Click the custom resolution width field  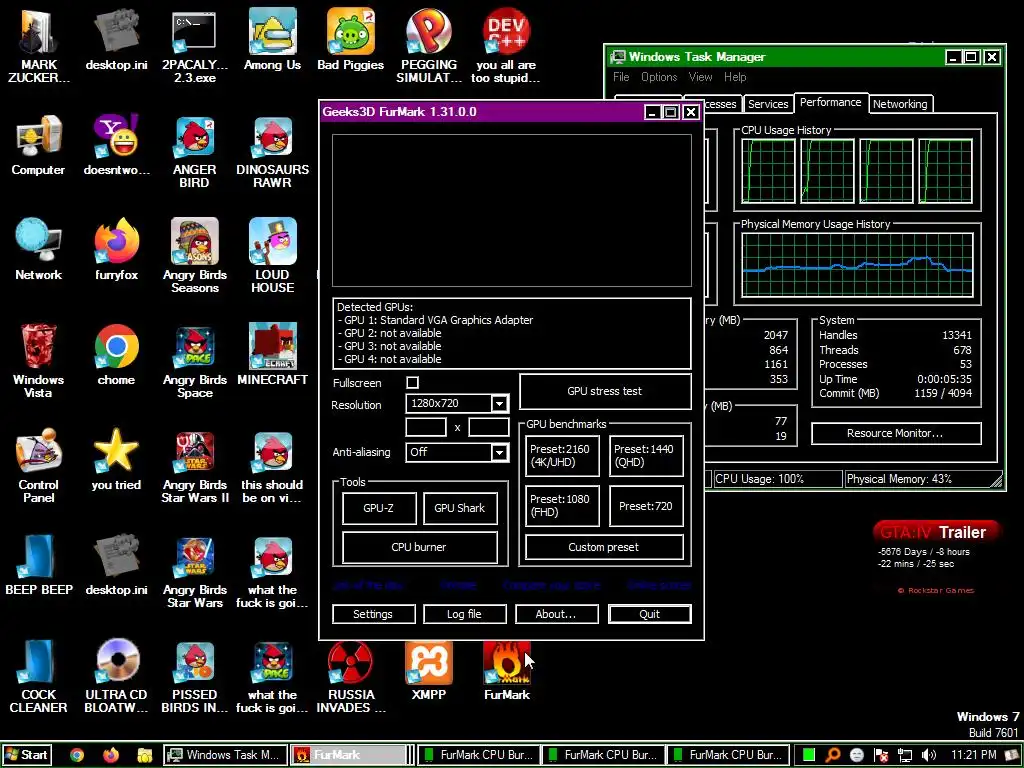[x=426, y=427]
